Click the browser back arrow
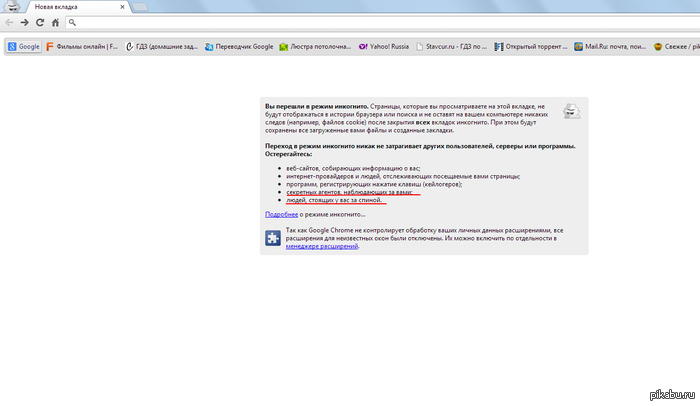The width and height of the screenshot is (700, 406). click(x=10, y=22)
